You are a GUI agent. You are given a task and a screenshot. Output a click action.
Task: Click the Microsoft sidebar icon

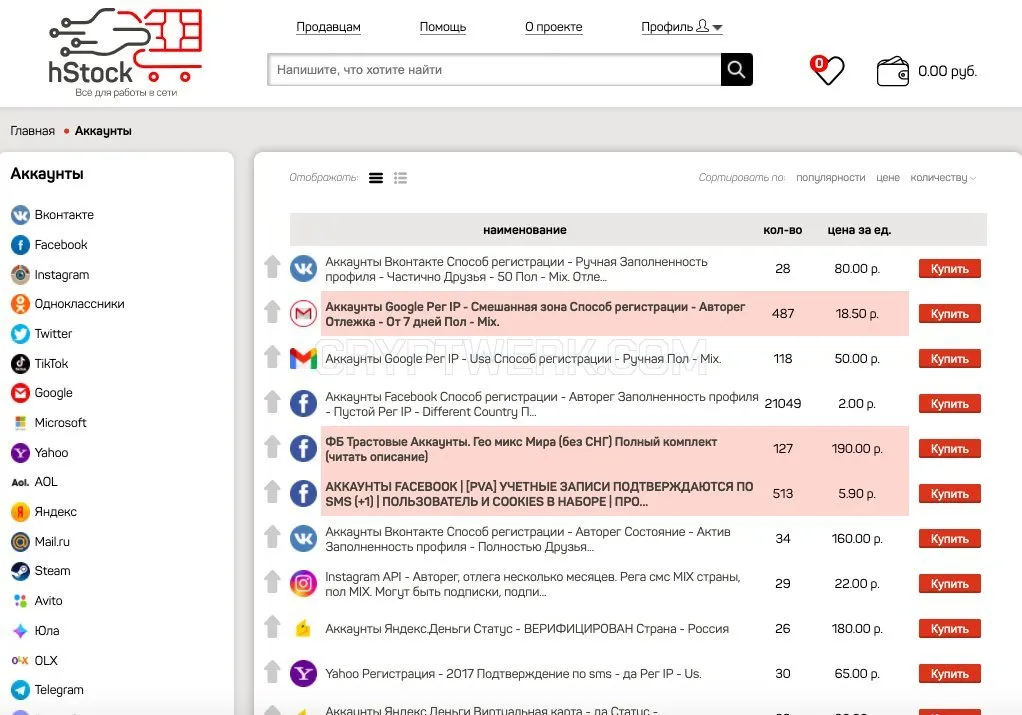(20, 423)
